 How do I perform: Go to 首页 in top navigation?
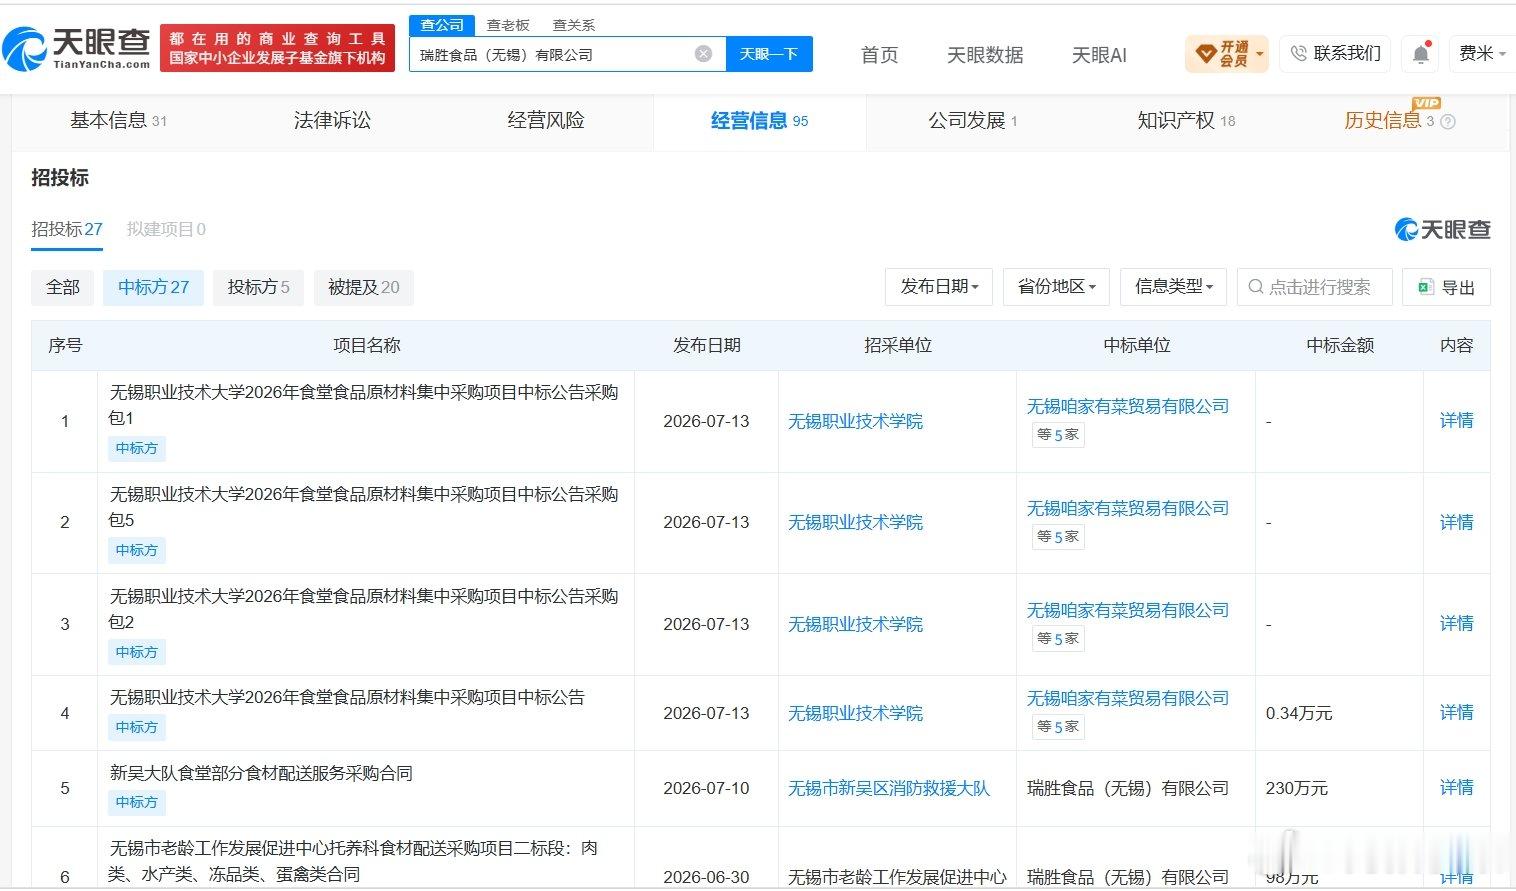click(880, 55)
